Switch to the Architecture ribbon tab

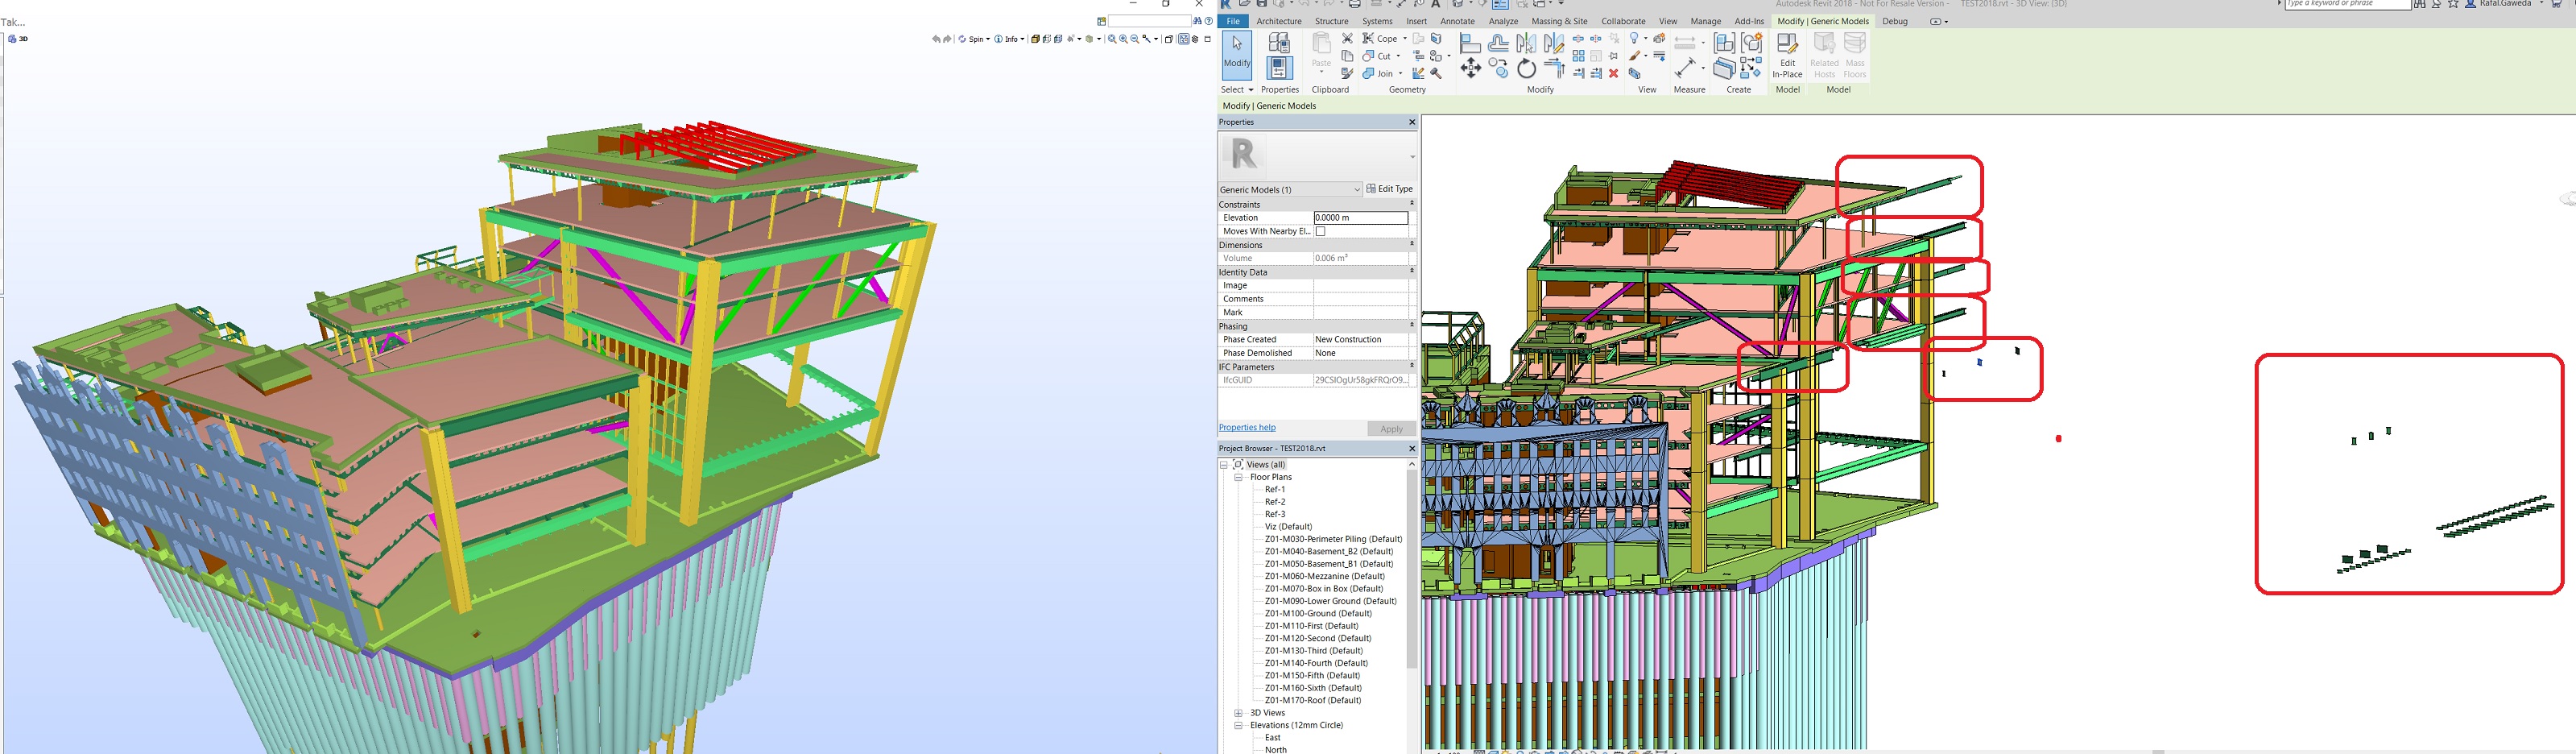coord(1279,21)
